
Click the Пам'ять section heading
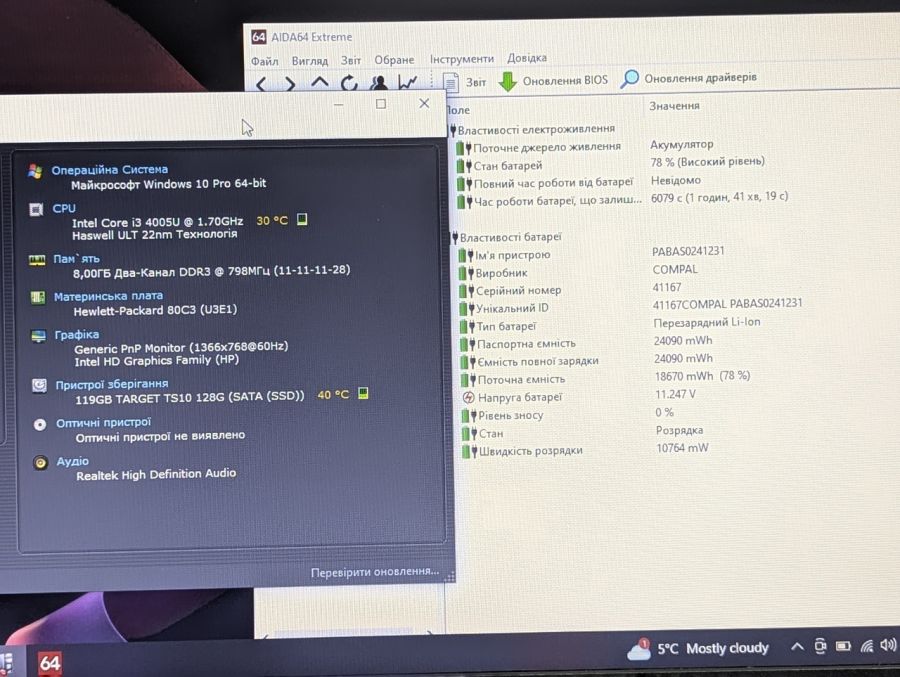coord(76,259)
